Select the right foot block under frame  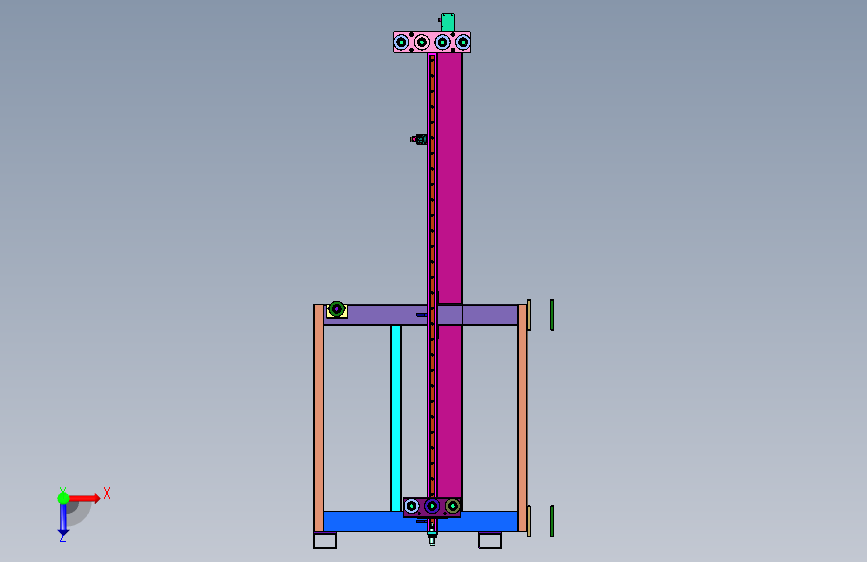(490, 540)
